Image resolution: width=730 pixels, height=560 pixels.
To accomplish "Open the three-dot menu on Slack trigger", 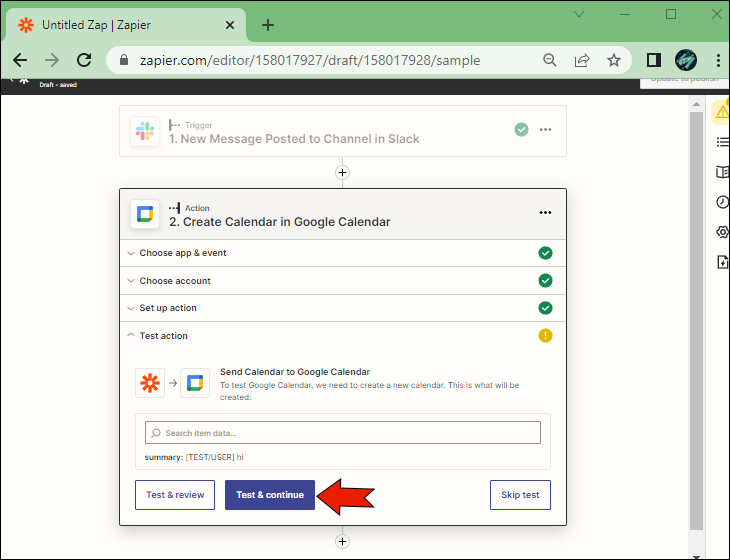I will pos(545,130).
